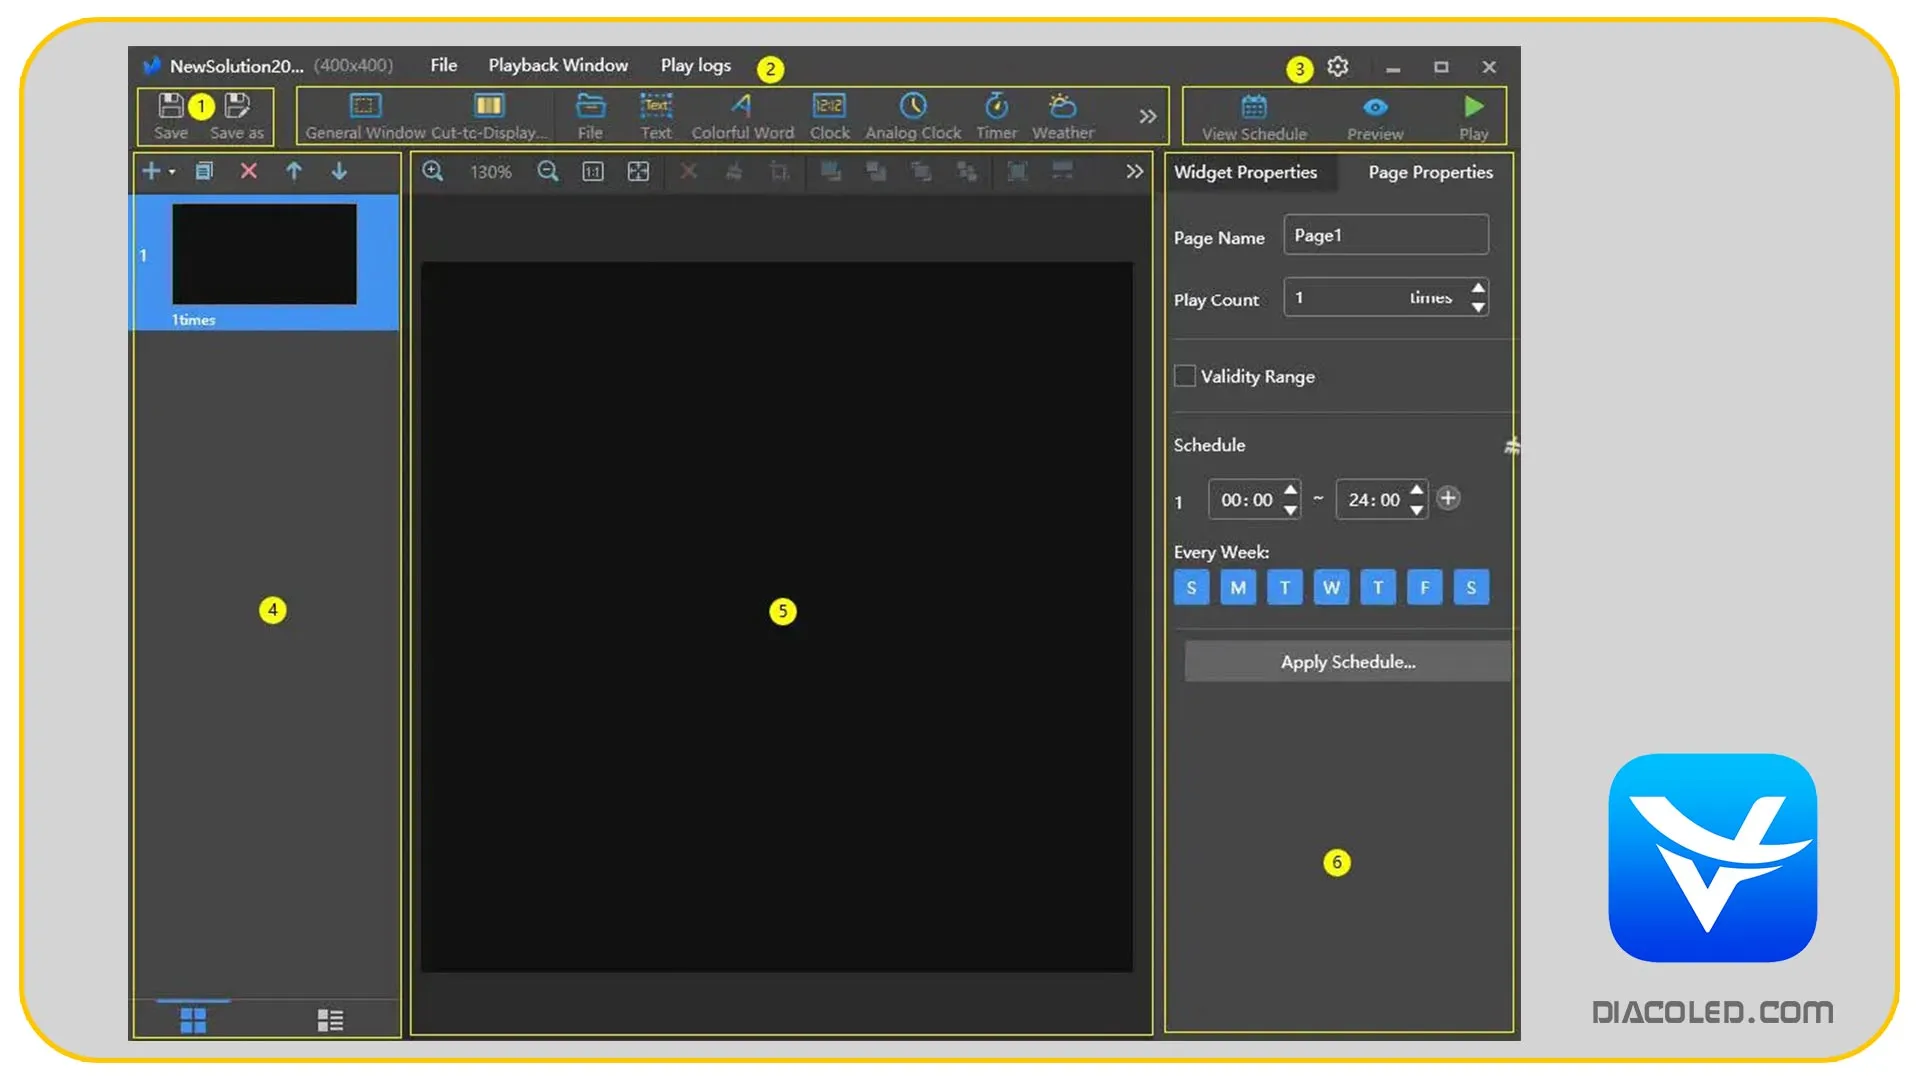Decrease Play Count with down arrow
The height and width of the screenshot is (1080, 1920).
1478,307
